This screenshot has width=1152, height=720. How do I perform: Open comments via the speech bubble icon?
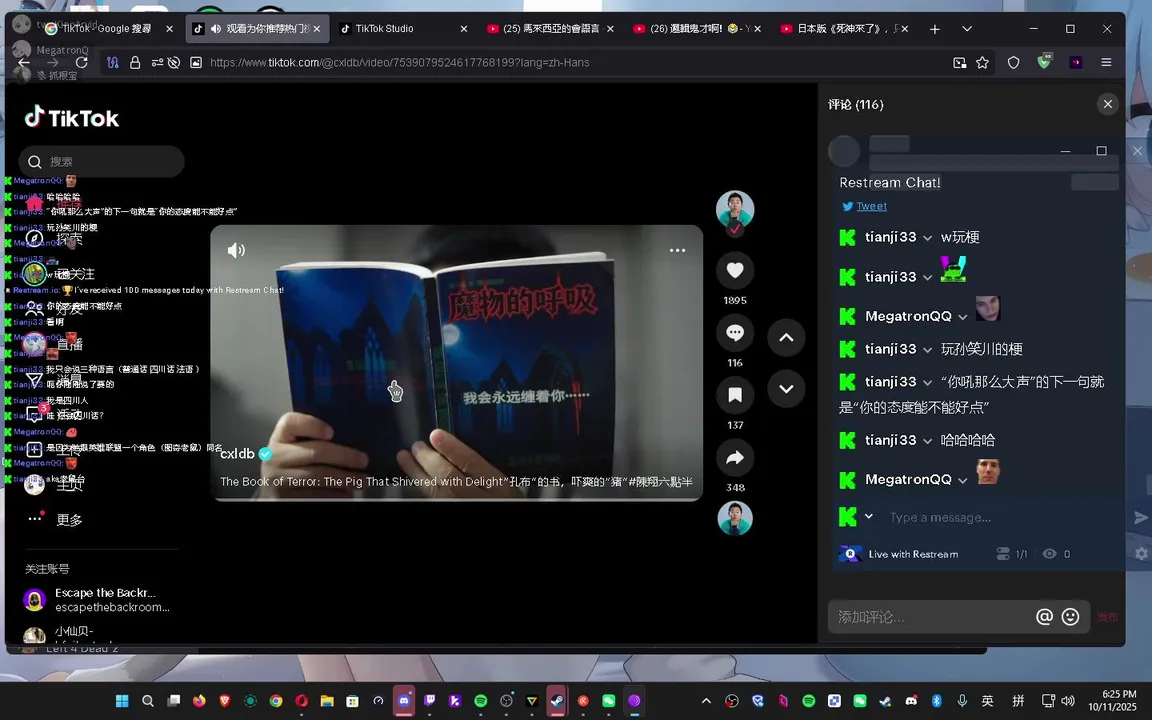(735, 333)
